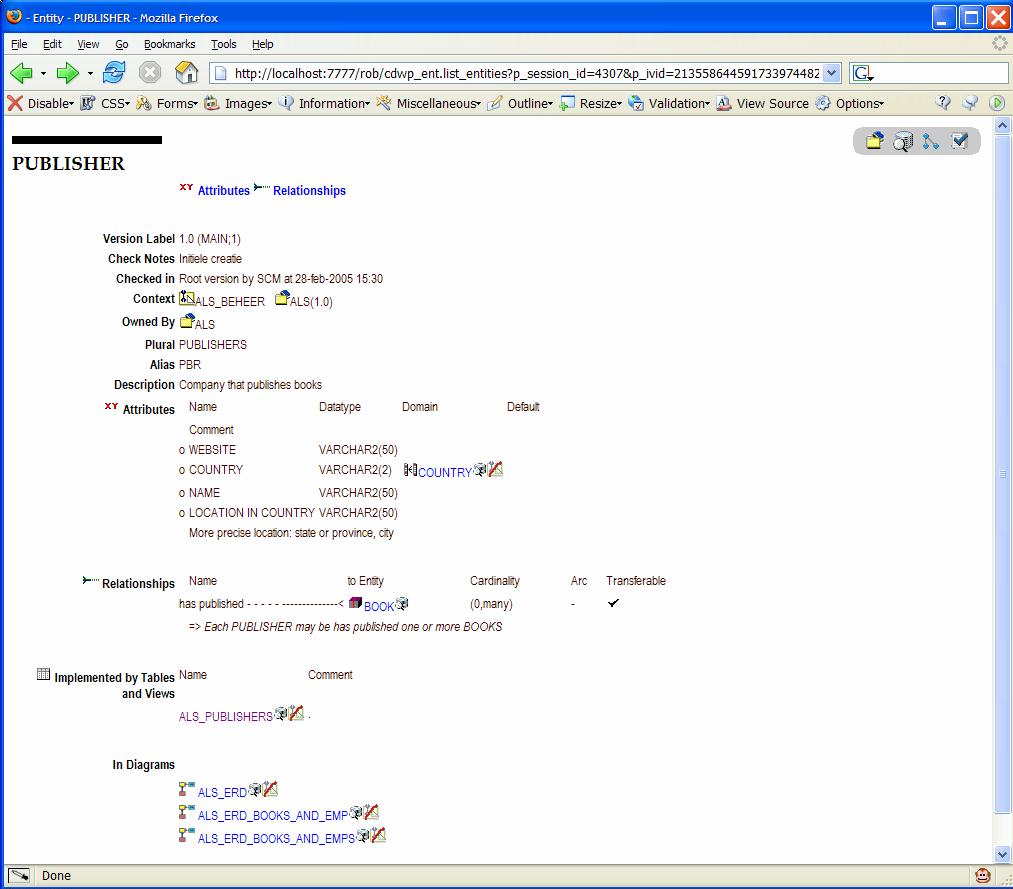1013x889 pixels.
Task: Click the chart icon beside the ALS_PUBLISHERS link
Action: pos(297,714)
